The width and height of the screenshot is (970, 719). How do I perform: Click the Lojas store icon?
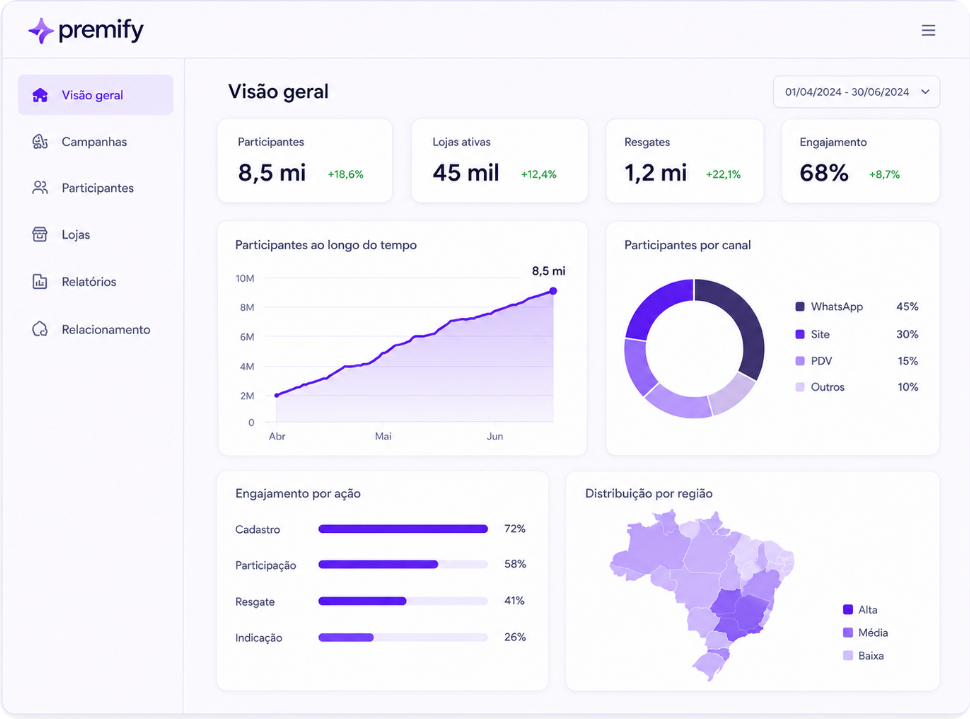coord(40,235)
